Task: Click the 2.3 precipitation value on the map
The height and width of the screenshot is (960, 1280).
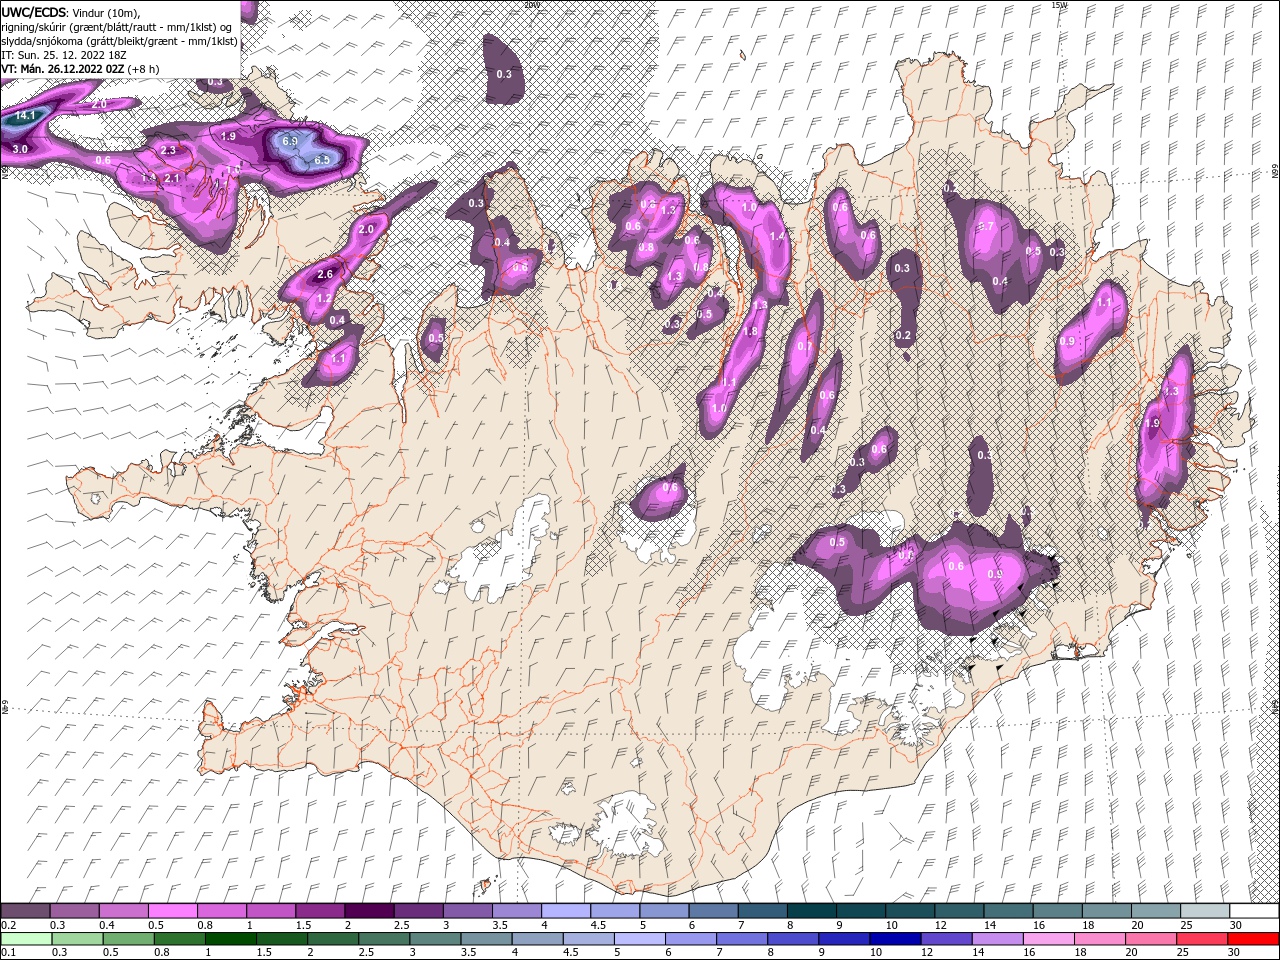Action: (168, 150)
